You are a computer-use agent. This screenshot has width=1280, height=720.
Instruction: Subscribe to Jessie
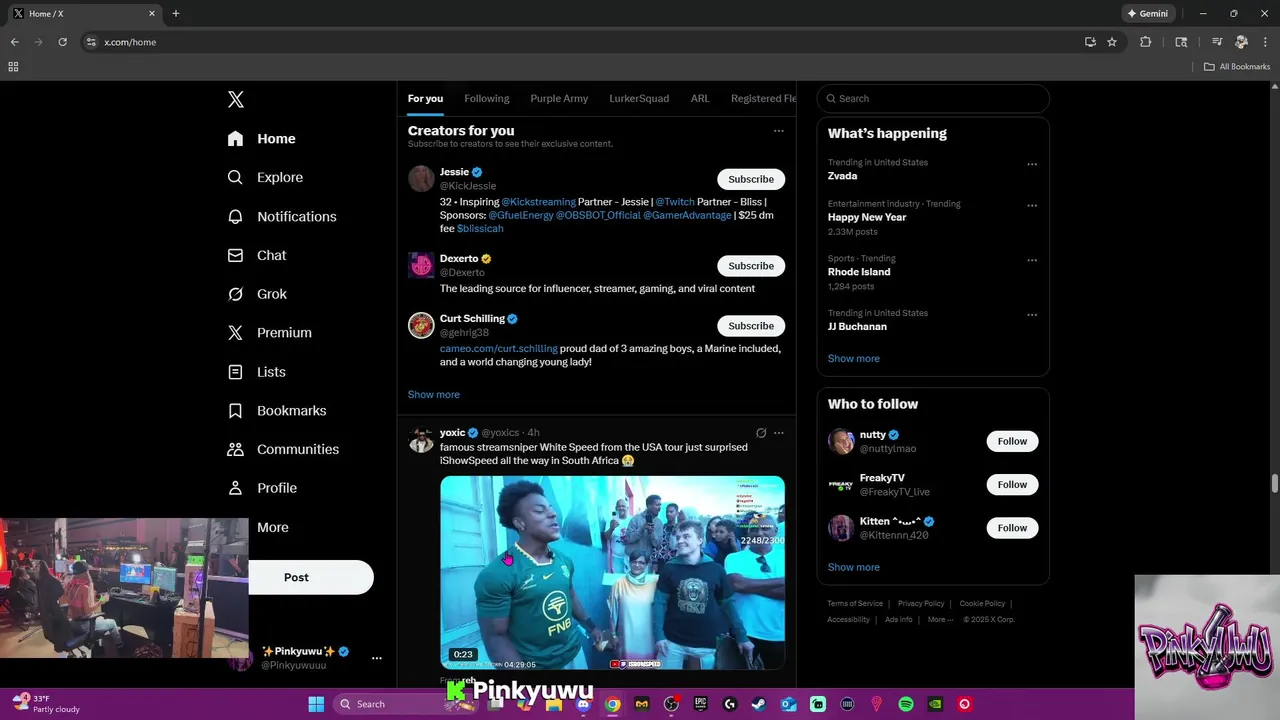[x=751, y=179]
